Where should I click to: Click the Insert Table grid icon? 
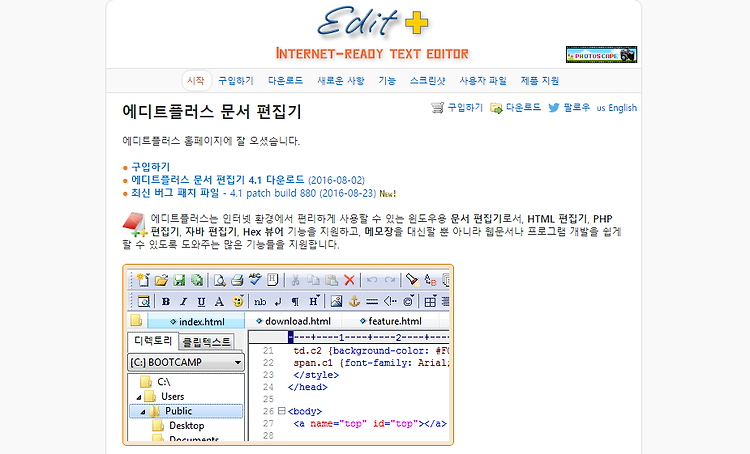(x=430, y=301)
